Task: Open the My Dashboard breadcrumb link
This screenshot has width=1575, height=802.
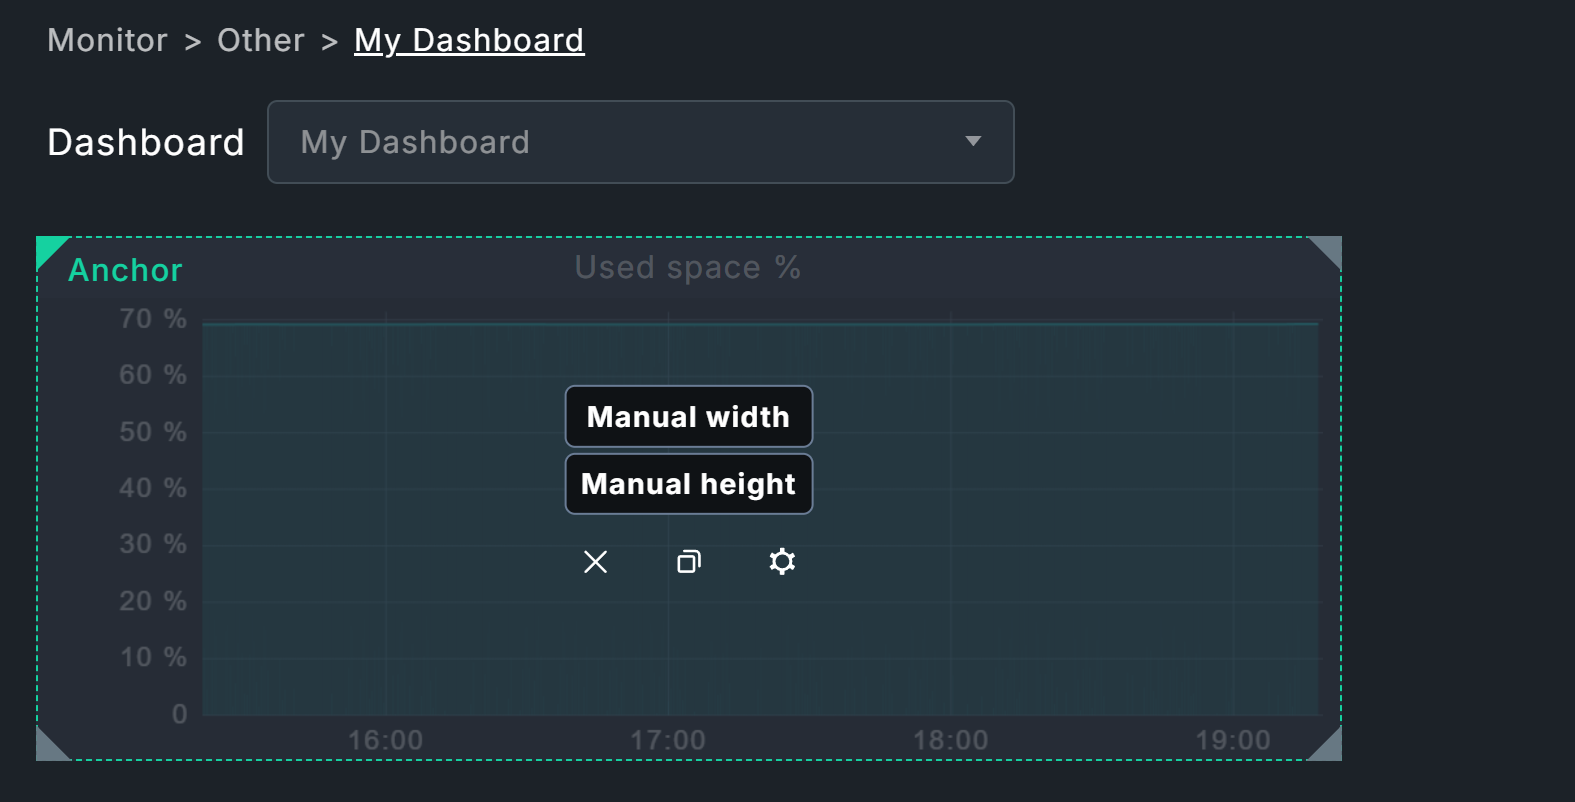Action: 469,40
